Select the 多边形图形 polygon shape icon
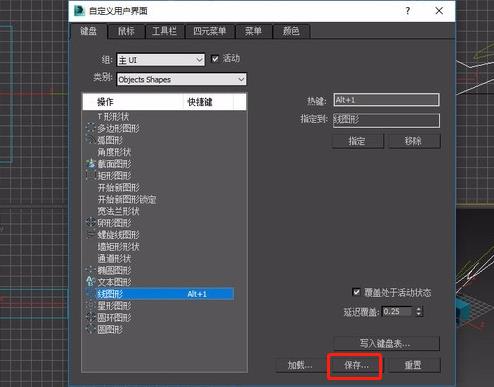494x387 pixels. tap(90, 128)
